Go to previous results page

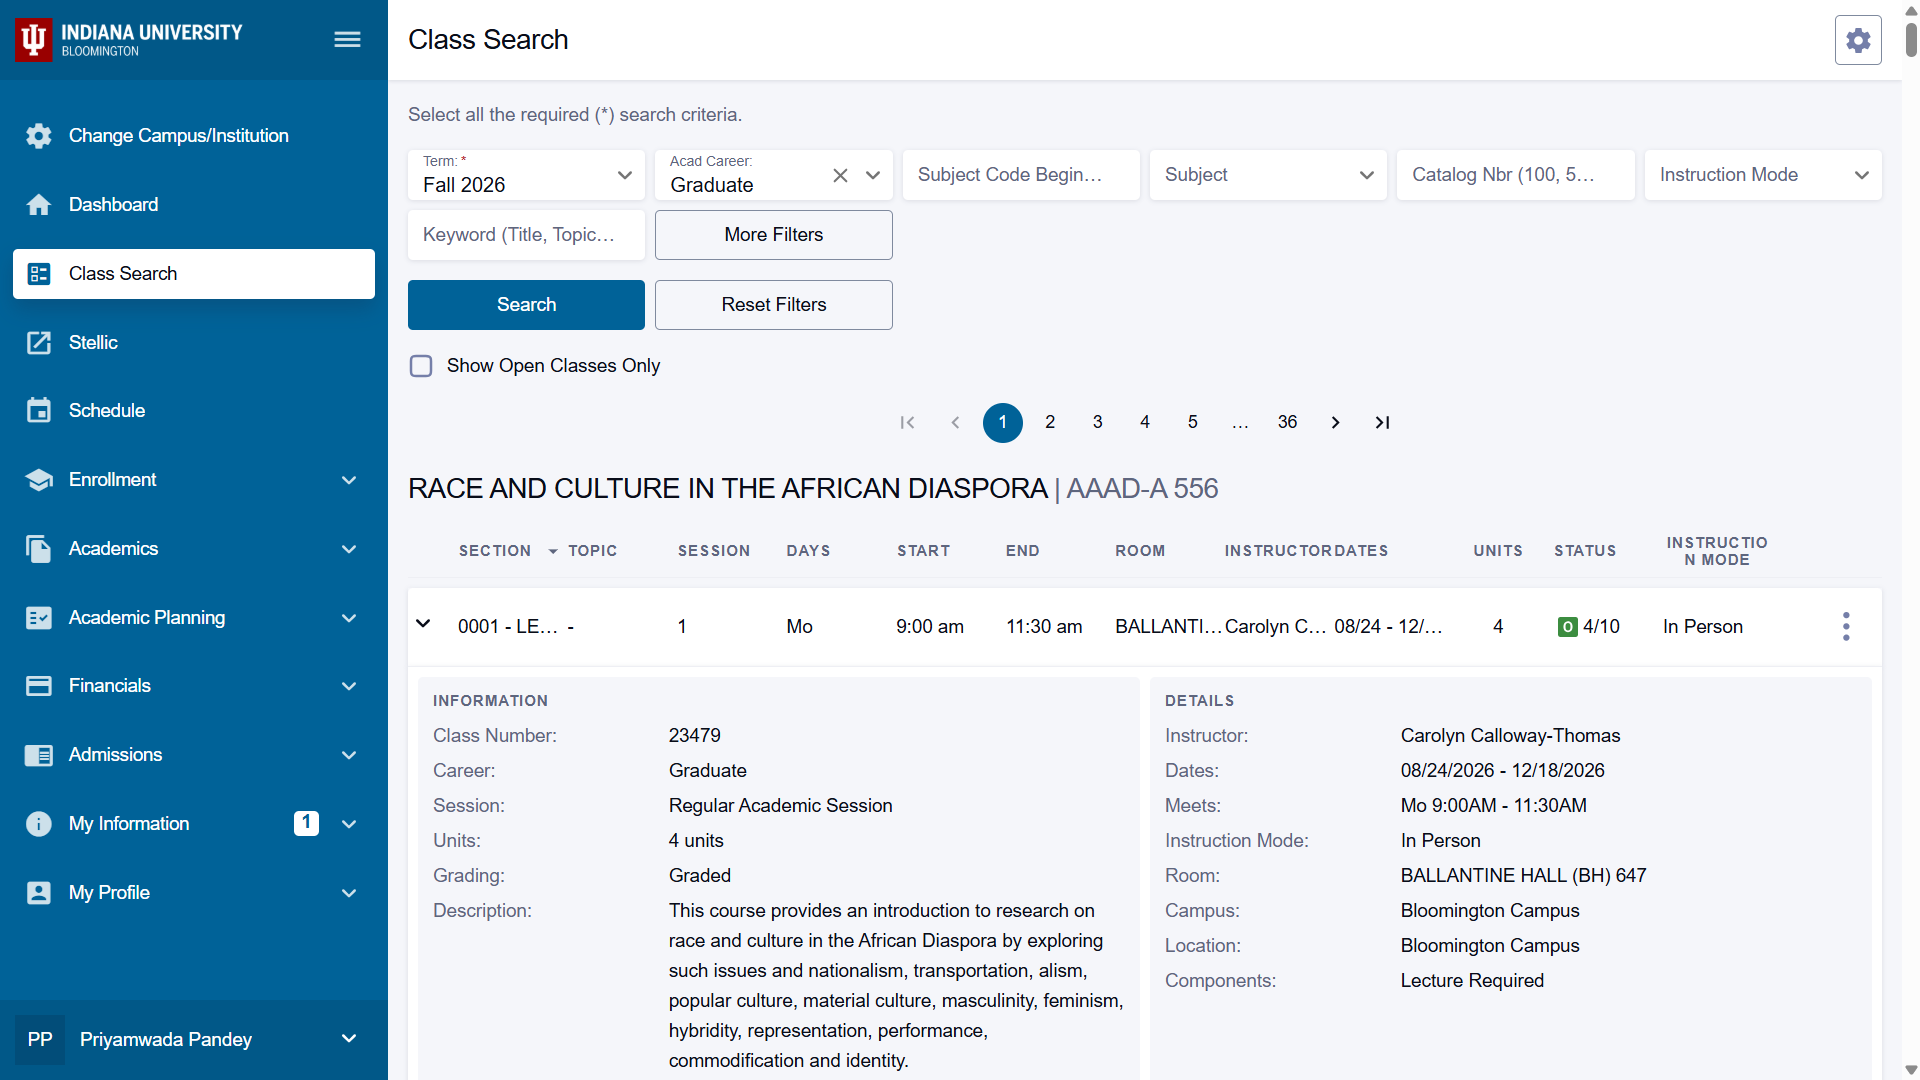(955, 423)
